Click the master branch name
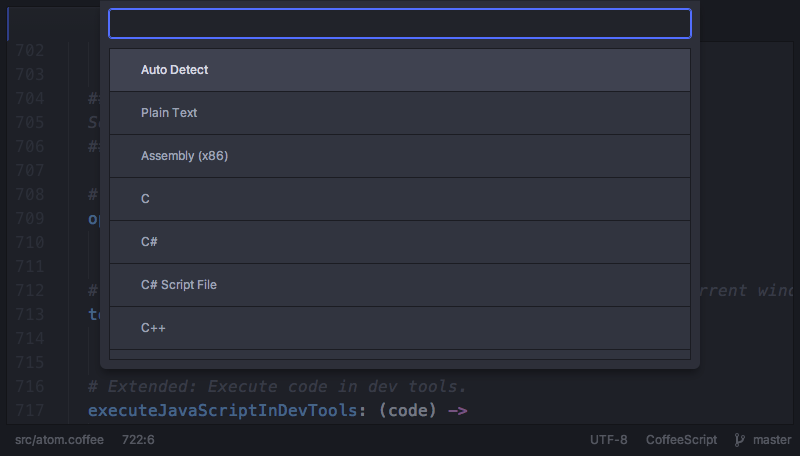The image size is (800, 456). point(771,440)
